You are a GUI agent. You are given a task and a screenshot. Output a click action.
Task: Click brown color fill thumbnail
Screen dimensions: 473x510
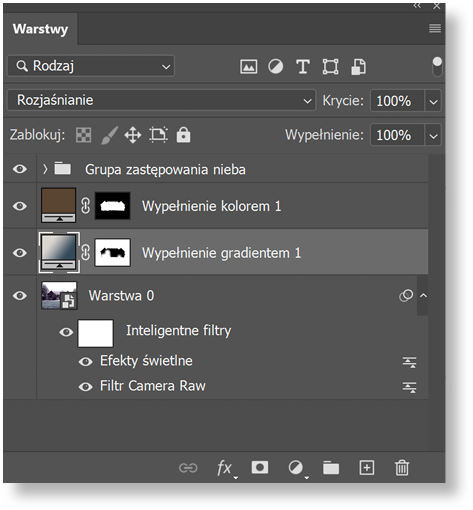pos(58,205)
